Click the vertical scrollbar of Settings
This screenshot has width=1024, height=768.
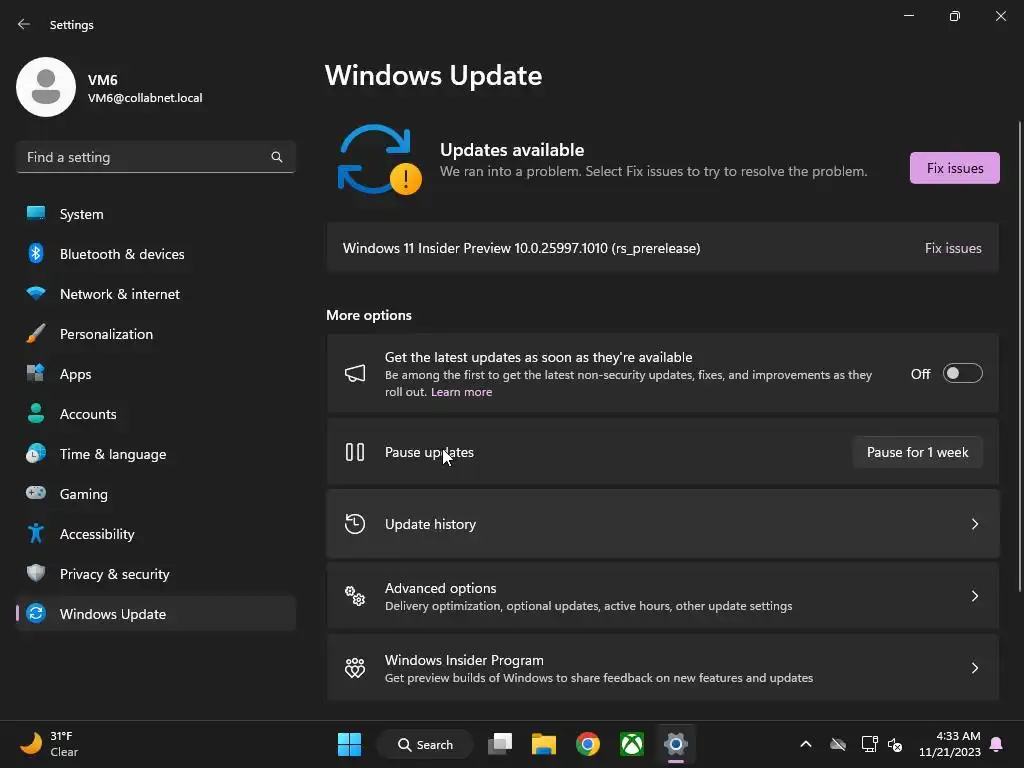(1020, 356)
